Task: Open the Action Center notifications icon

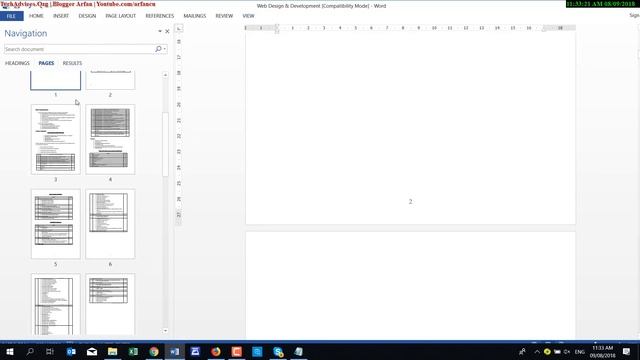Action: [627, 351]
